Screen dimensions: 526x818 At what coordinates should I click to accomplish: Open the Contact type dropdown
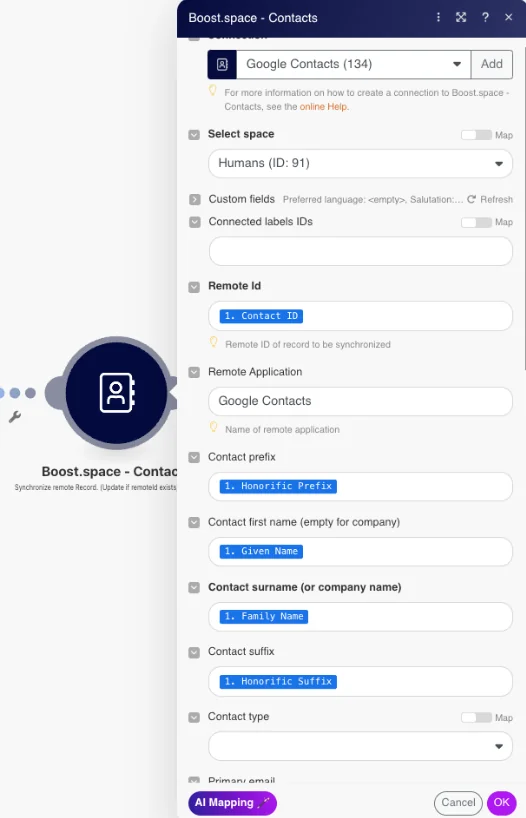pyautogui.click(x=360, y=746)
